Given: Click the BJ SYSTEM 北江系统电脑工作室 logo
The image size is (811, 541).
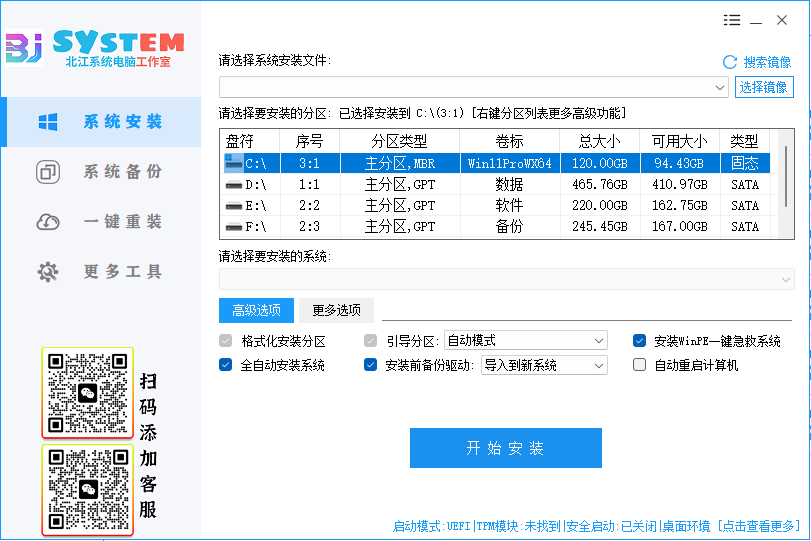Looking at the screenshot, I should 95,48.
